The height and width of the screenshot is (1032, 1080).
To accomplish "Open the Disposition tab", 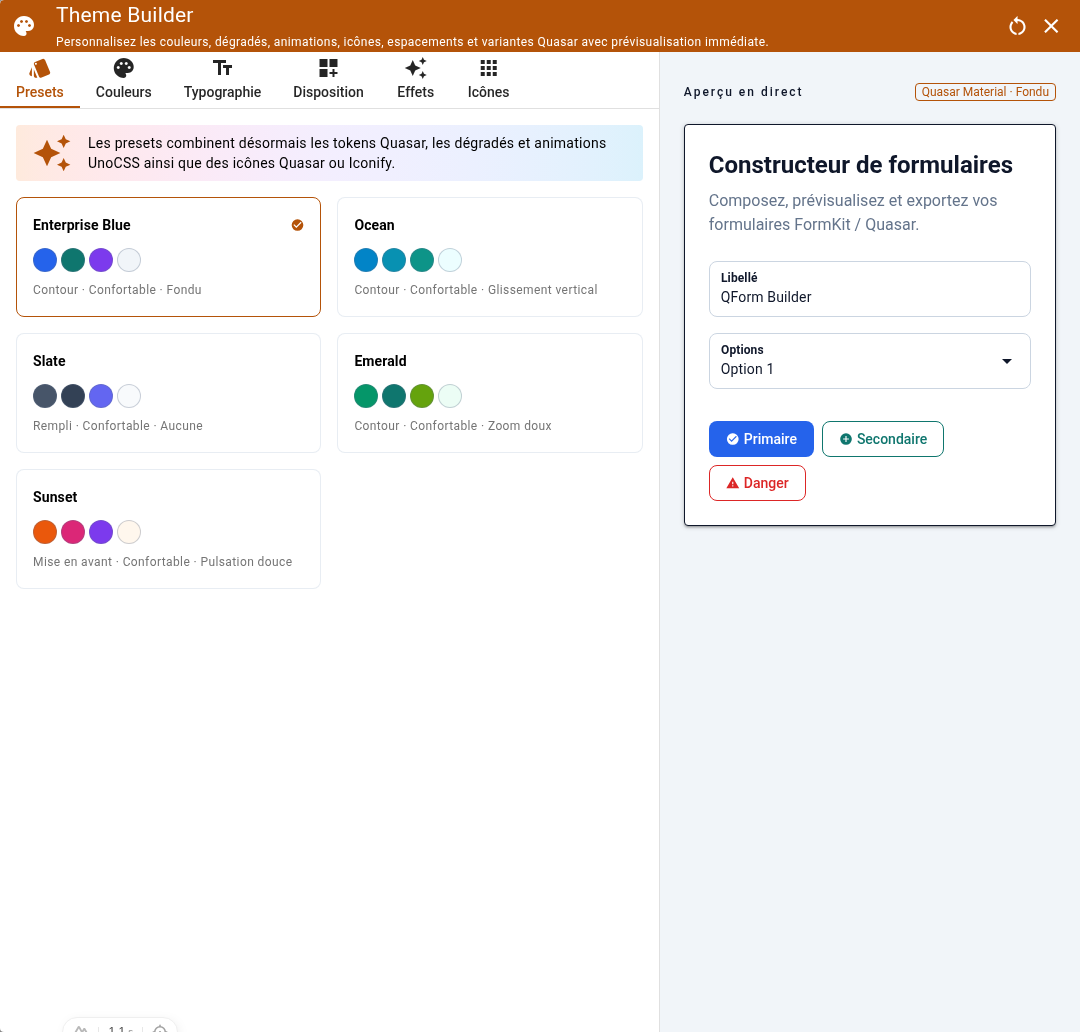I will pos(329,80).
